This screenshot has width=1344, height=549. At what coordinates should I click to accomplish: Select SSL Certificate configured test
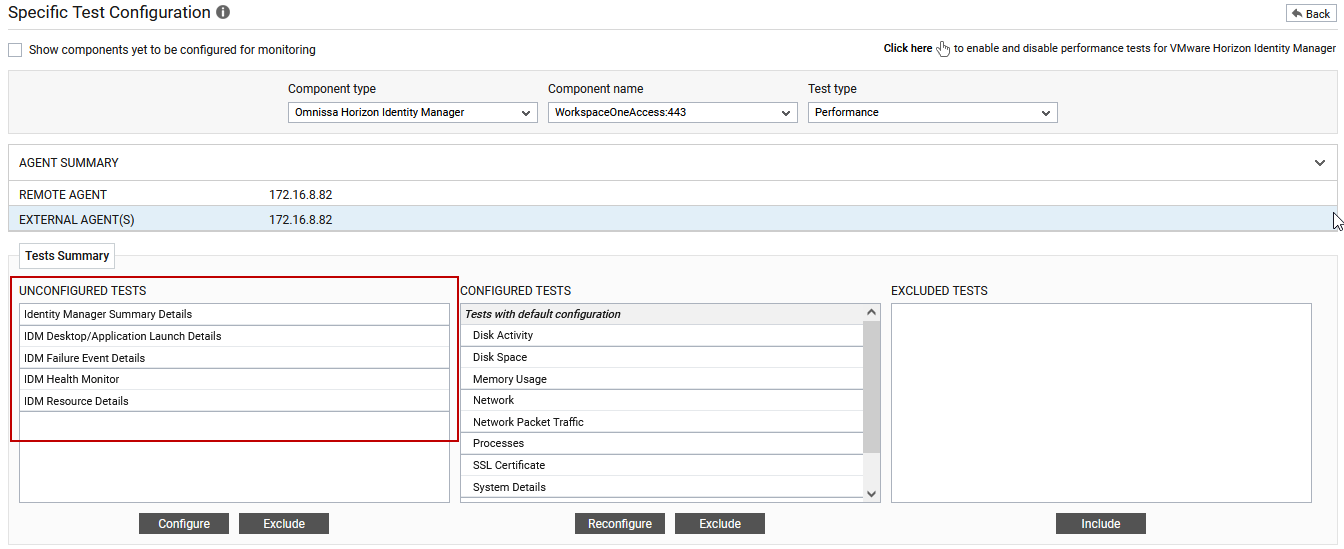tap(662, 465)
